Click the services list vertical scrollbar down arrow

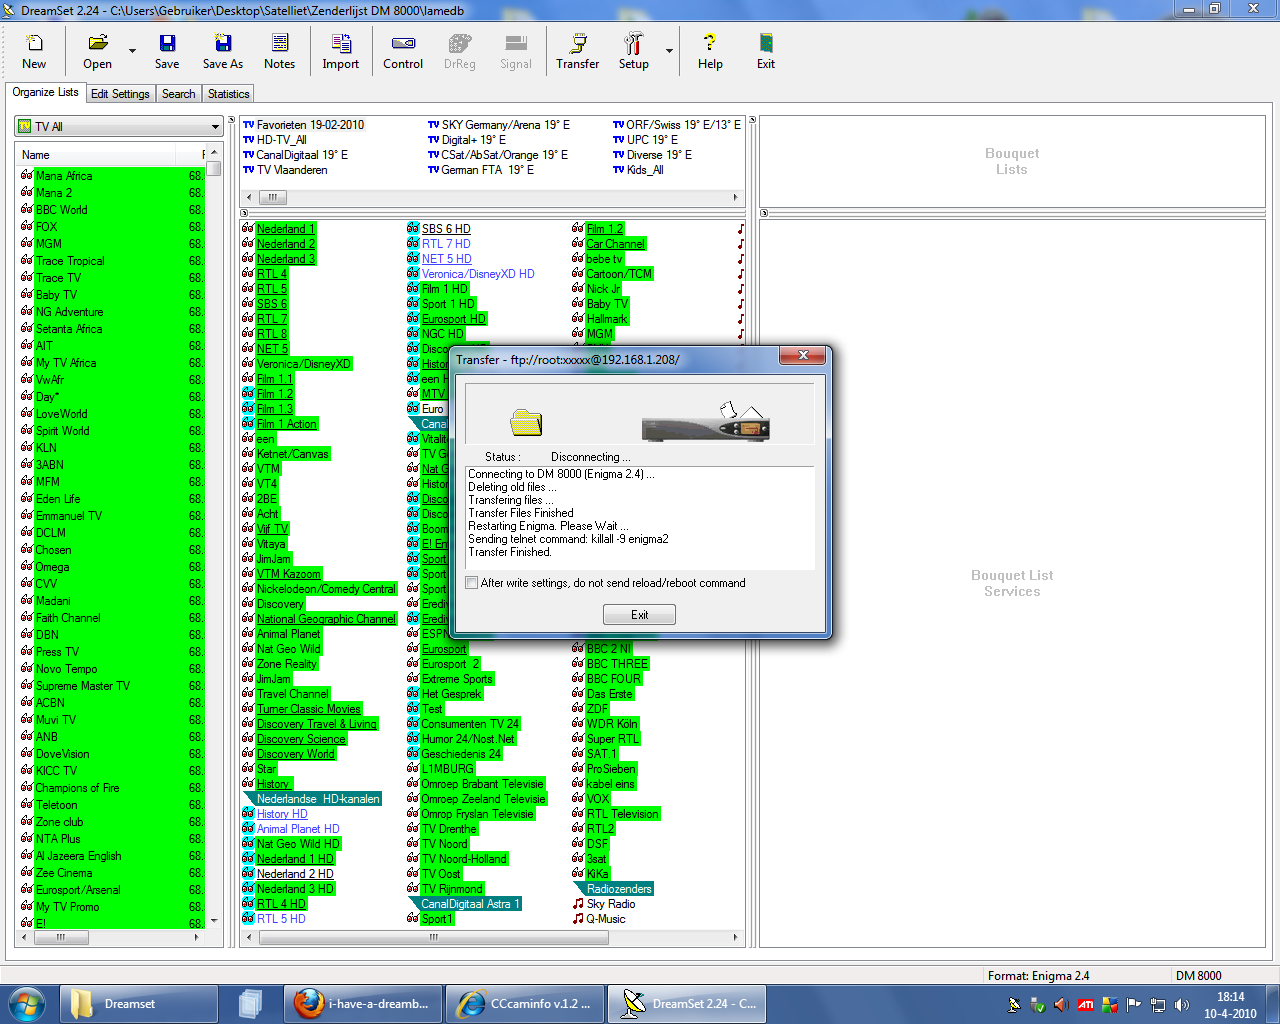tap(214, 922)
